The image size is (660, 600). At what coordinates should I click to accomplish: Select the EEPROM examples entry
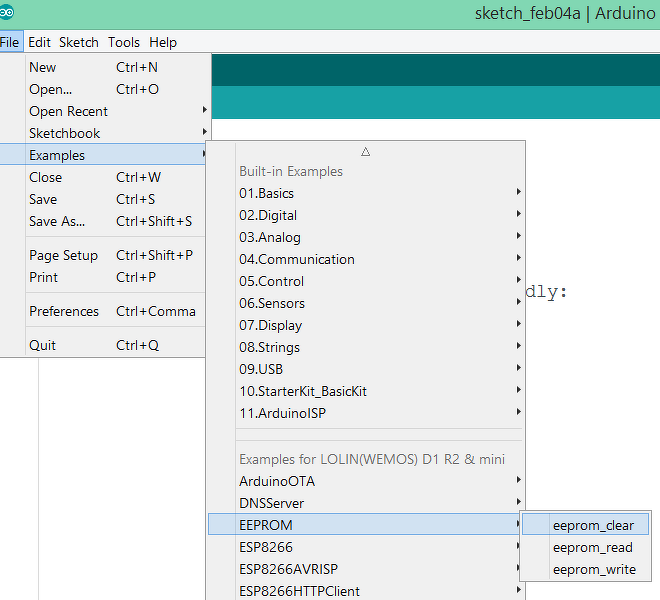(365, 525)
